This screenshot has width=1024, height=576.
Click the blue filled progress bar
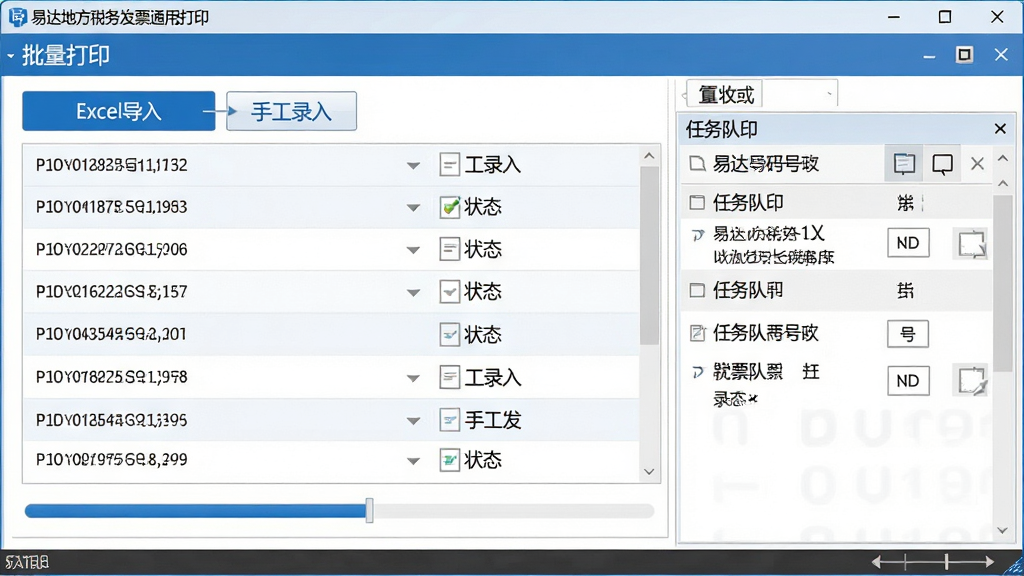[195, 511]
